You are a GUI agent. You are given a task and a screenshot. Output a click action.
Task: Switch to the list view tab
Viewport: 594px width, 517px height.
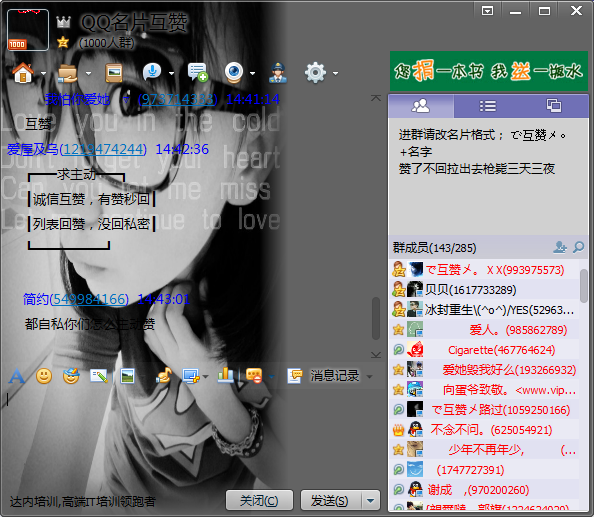click(488, 106)
